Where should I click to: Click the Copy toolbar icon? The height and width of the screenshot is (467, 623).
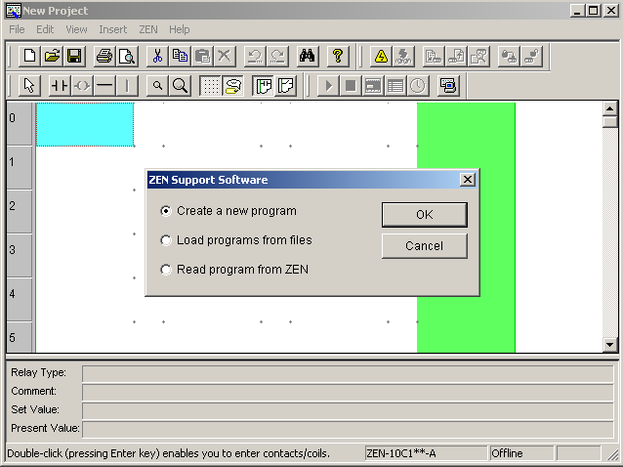pos(180,56)
